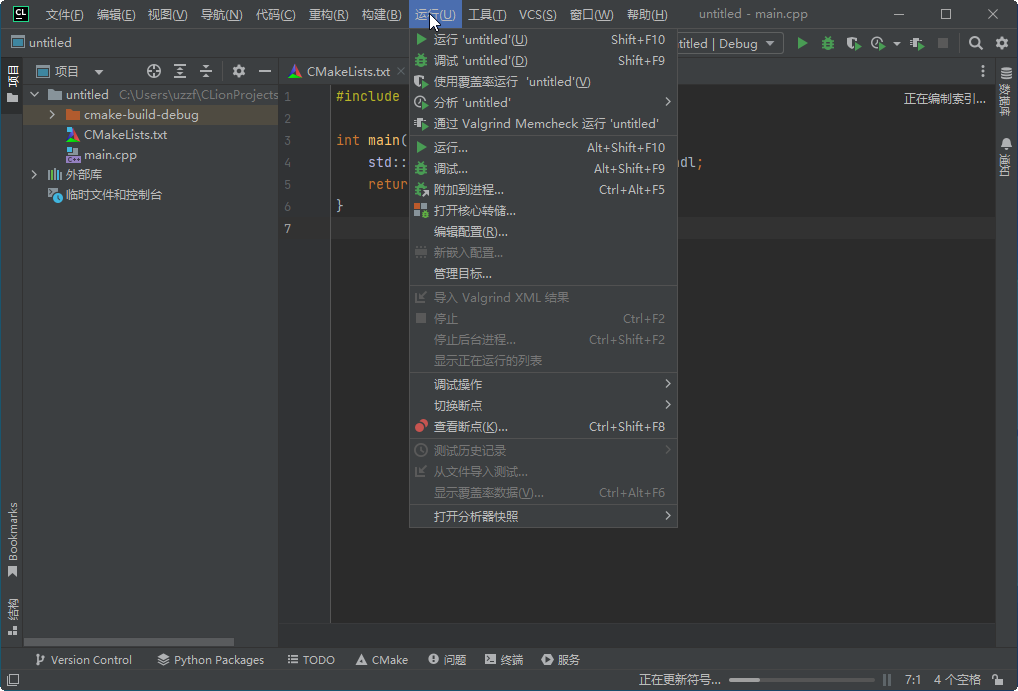Viewport: 1018px width, 691px height.
Task: Click the 7:1 caret position indicator
Action: coord(913,680)
